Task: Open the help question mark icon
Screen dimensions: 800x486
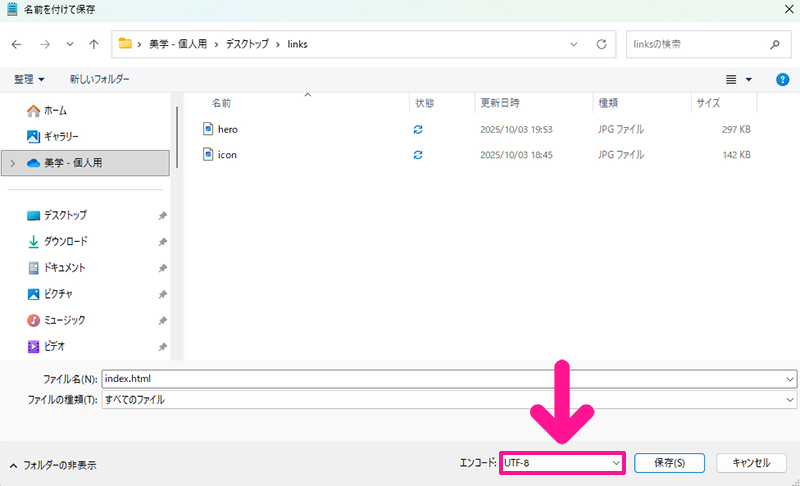Action: point(783,79)
